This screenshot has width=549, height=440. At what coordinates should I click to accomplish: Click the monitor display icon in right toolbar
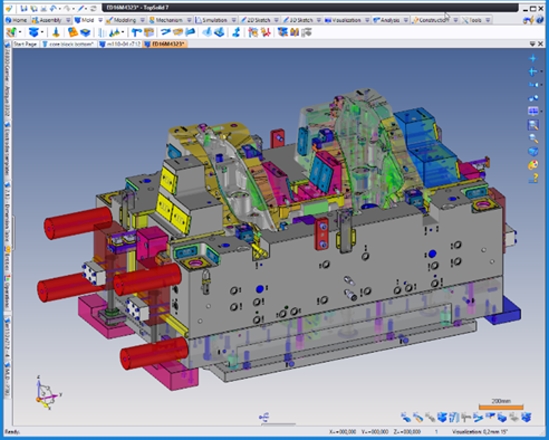pyautogui.click(x=533, y=111)
